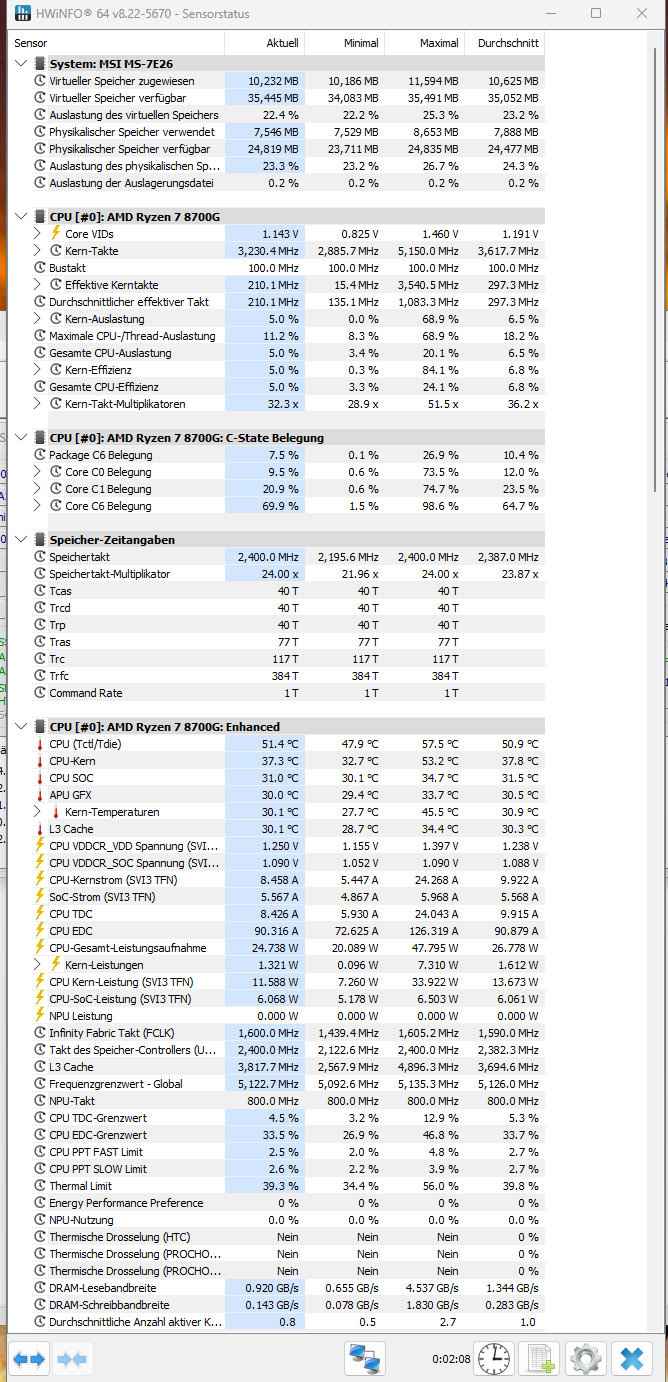
Task: Click the chip icon of System: MSI MS-7E26
Action: pyautogui.click(x=40, y=64)
